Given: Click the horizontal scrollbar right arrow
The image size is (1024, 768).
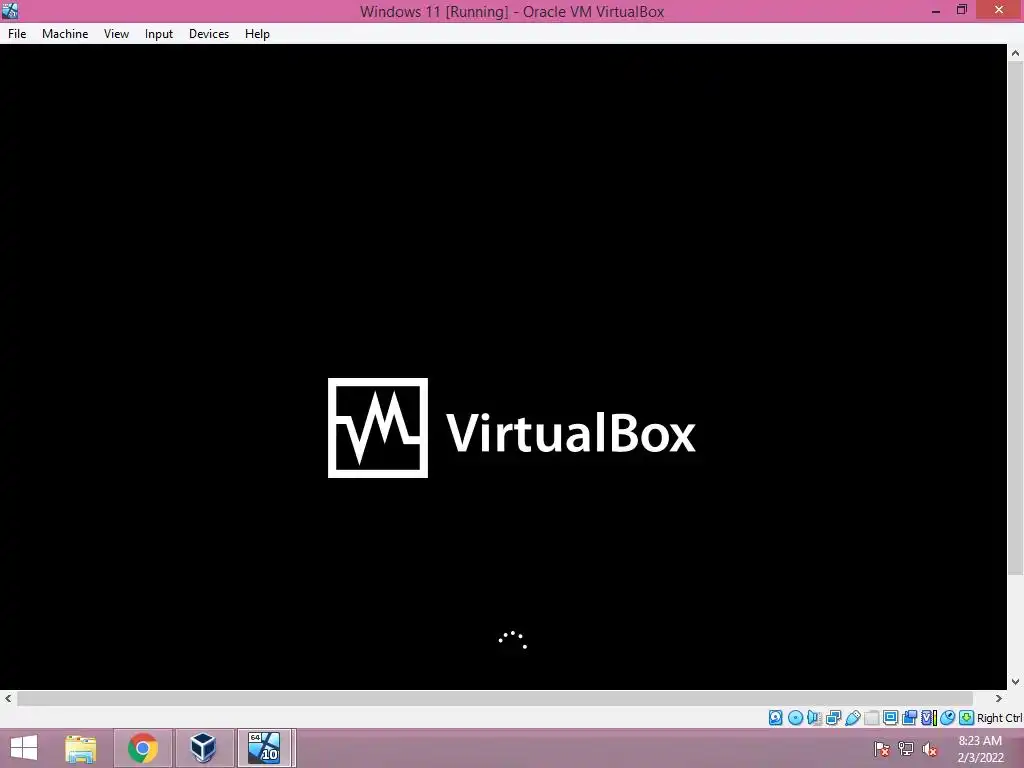Looking at the screenshot, I should pos(999,699).
